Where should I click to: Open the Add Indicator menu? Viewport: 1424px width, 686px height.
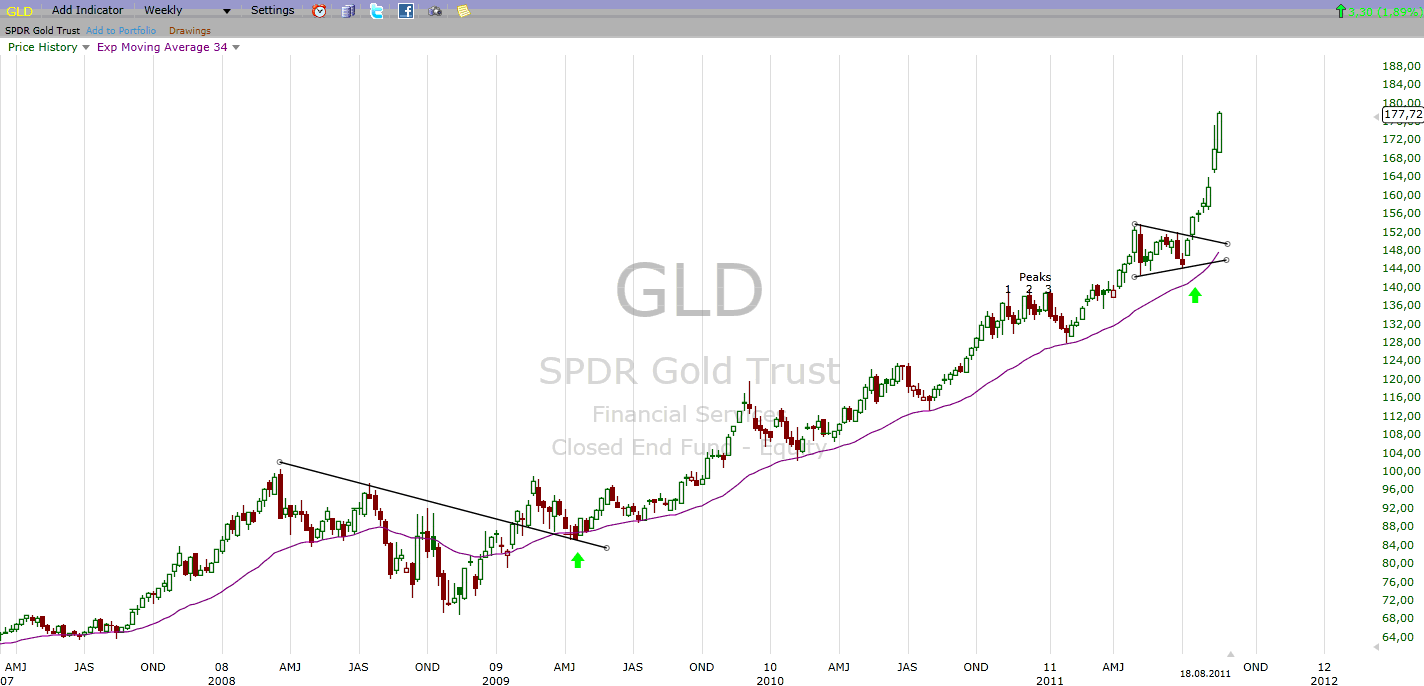(x=87, y=11)
